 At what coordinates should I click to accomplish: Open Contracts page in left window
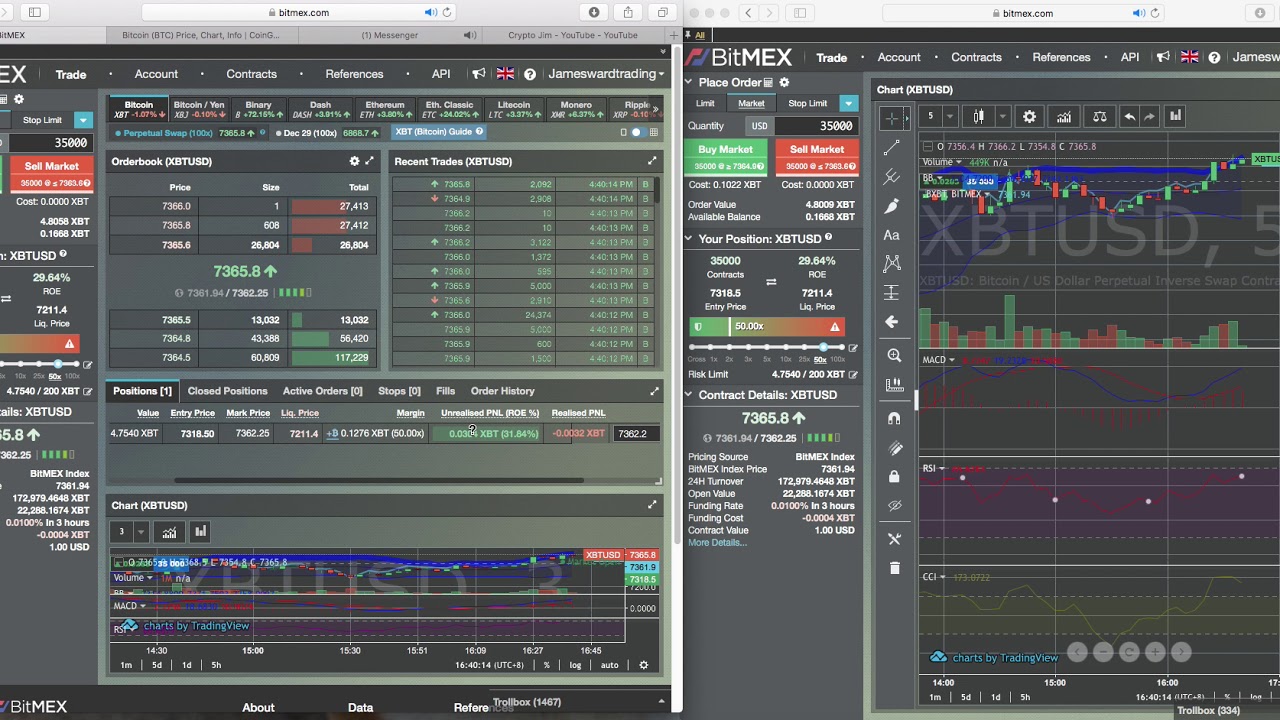251,74
